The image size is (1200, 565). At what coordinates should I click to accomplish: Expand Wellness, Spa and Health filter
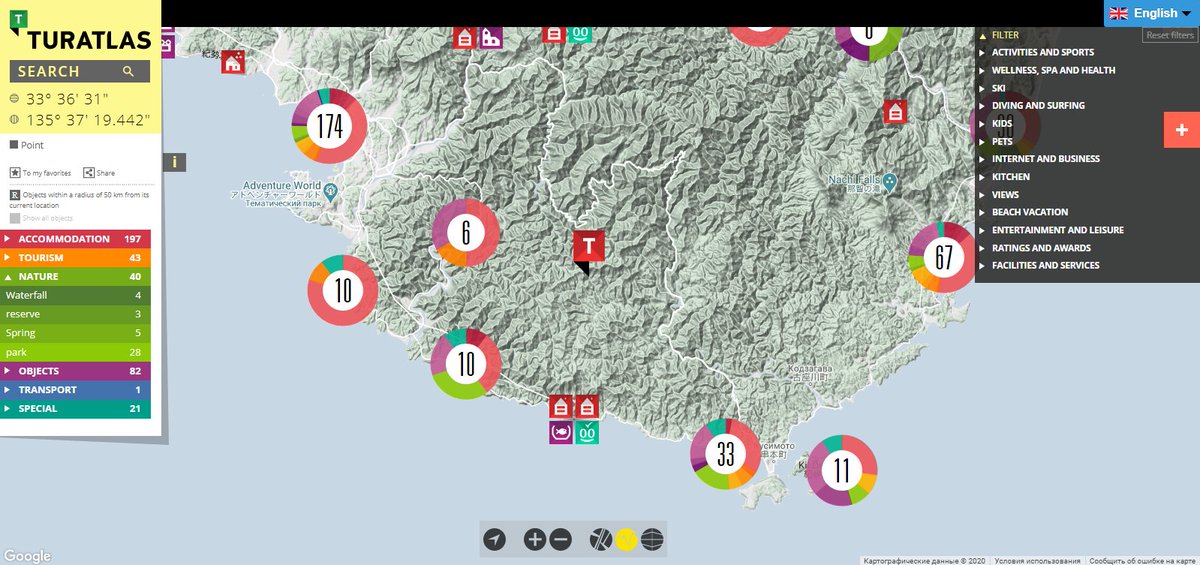point(1054,70)
